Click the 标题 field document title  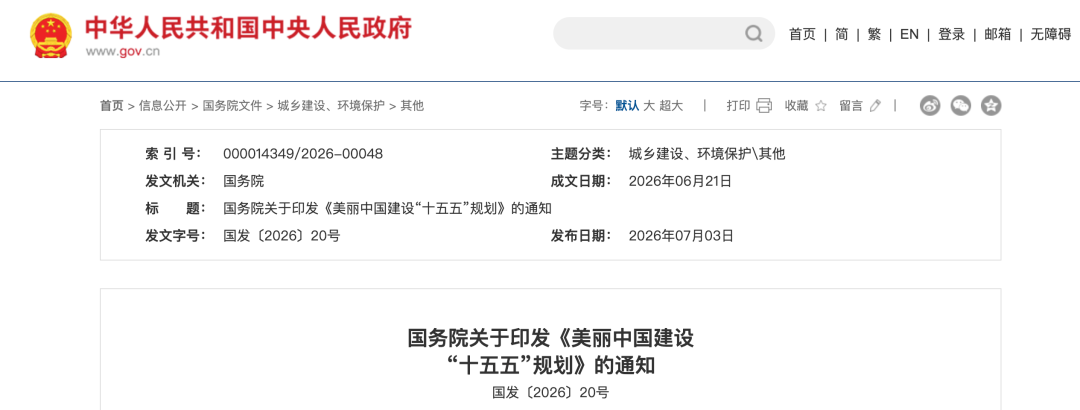tap(388, 209)
